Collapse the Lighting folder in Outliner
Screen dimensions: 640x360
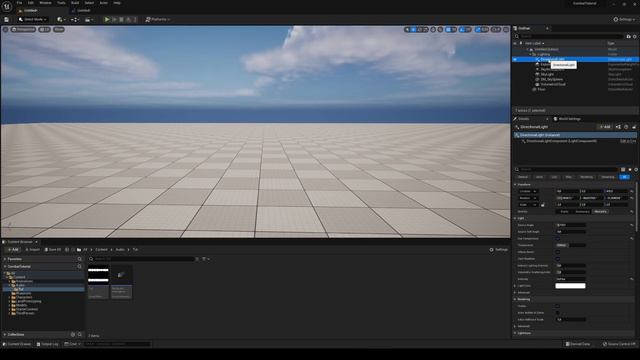[x=530, y=54]
